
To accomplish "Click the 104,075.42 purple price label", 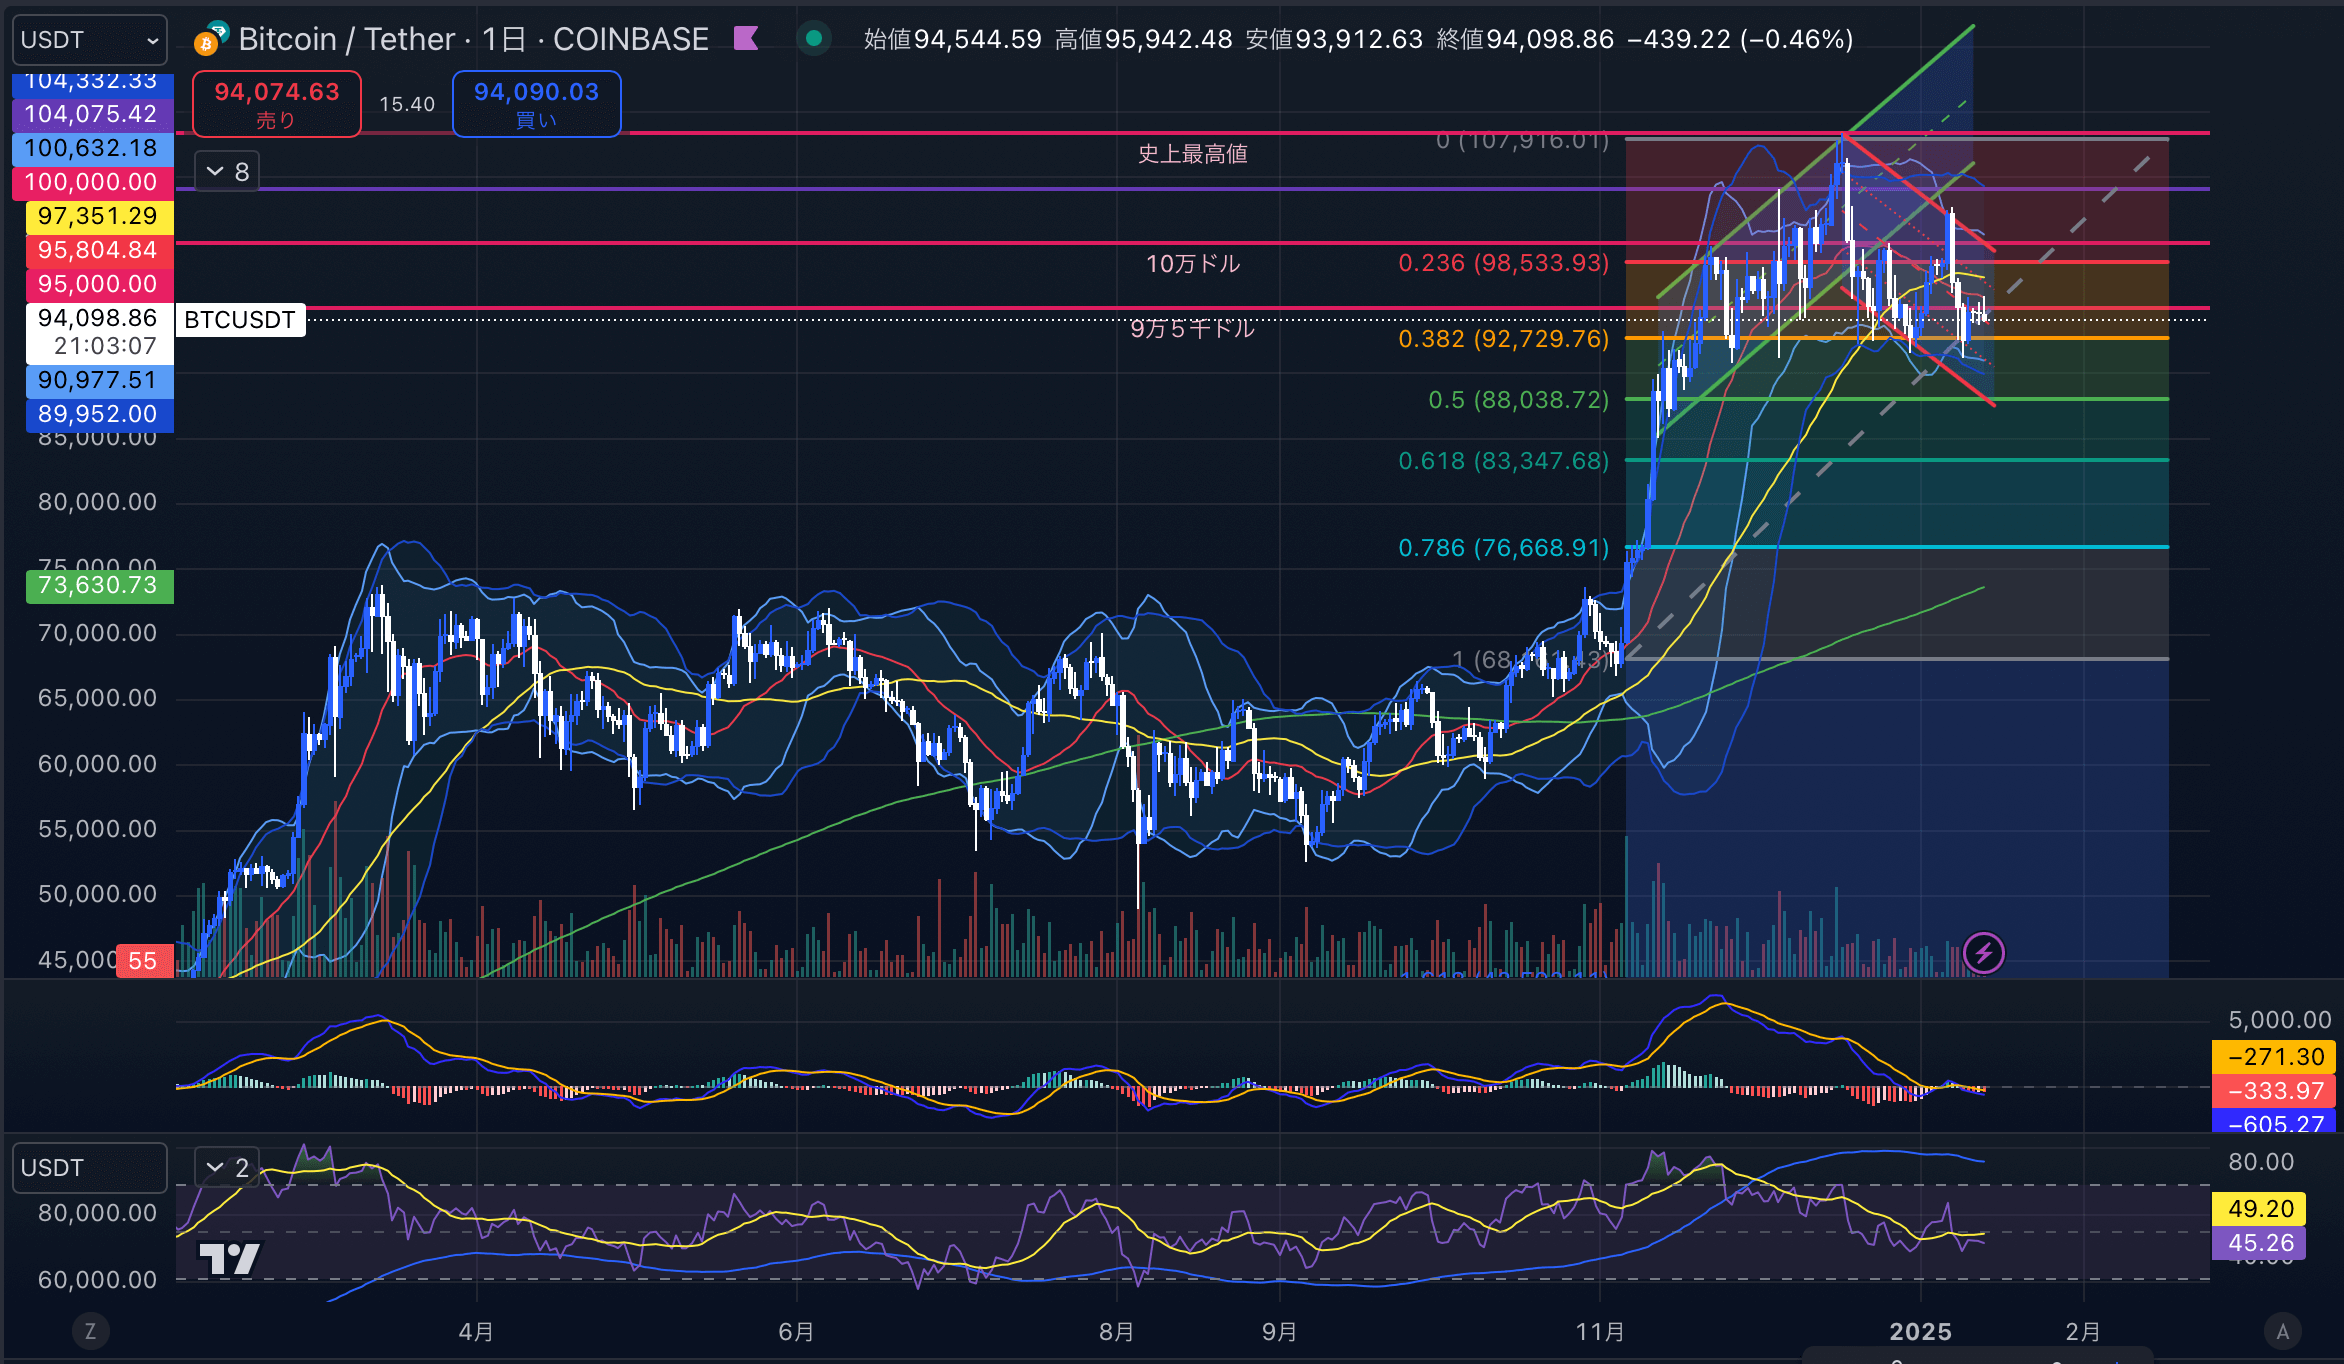I will coord(92,114).
